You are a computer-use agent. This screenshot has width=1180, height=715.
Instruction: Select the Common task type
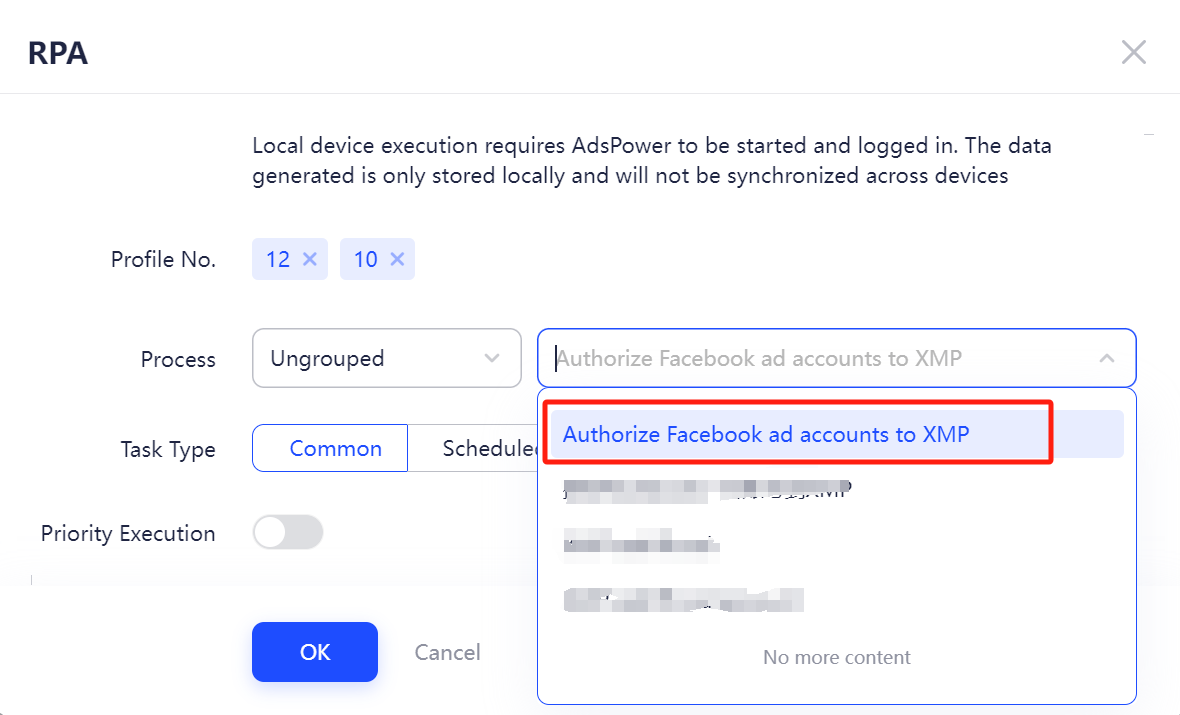click(x=335, y=448)
